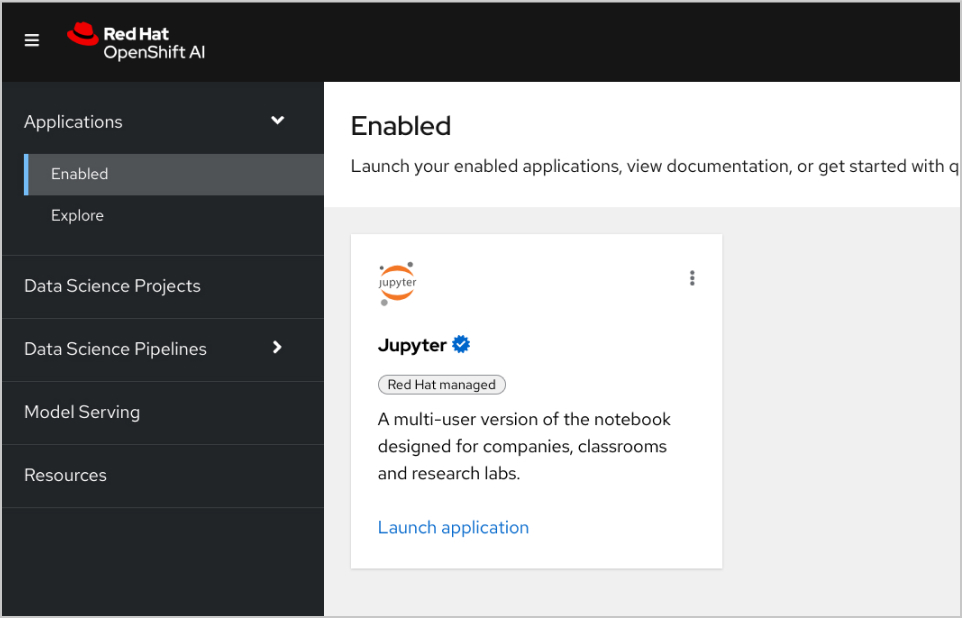Launch the Jupyter application
962x618 pixels.
(453, 527)
